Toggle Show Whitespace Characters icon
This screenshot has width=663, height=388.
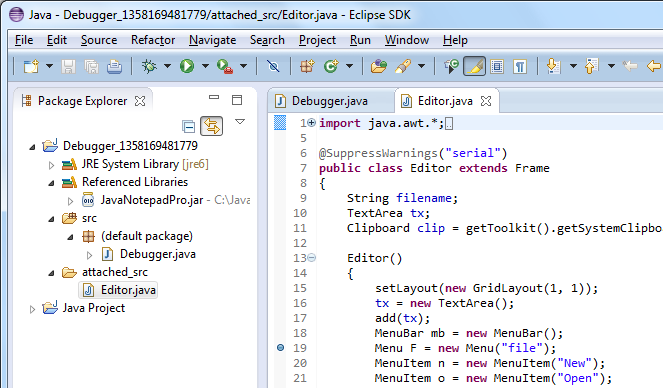coord(520,66)
